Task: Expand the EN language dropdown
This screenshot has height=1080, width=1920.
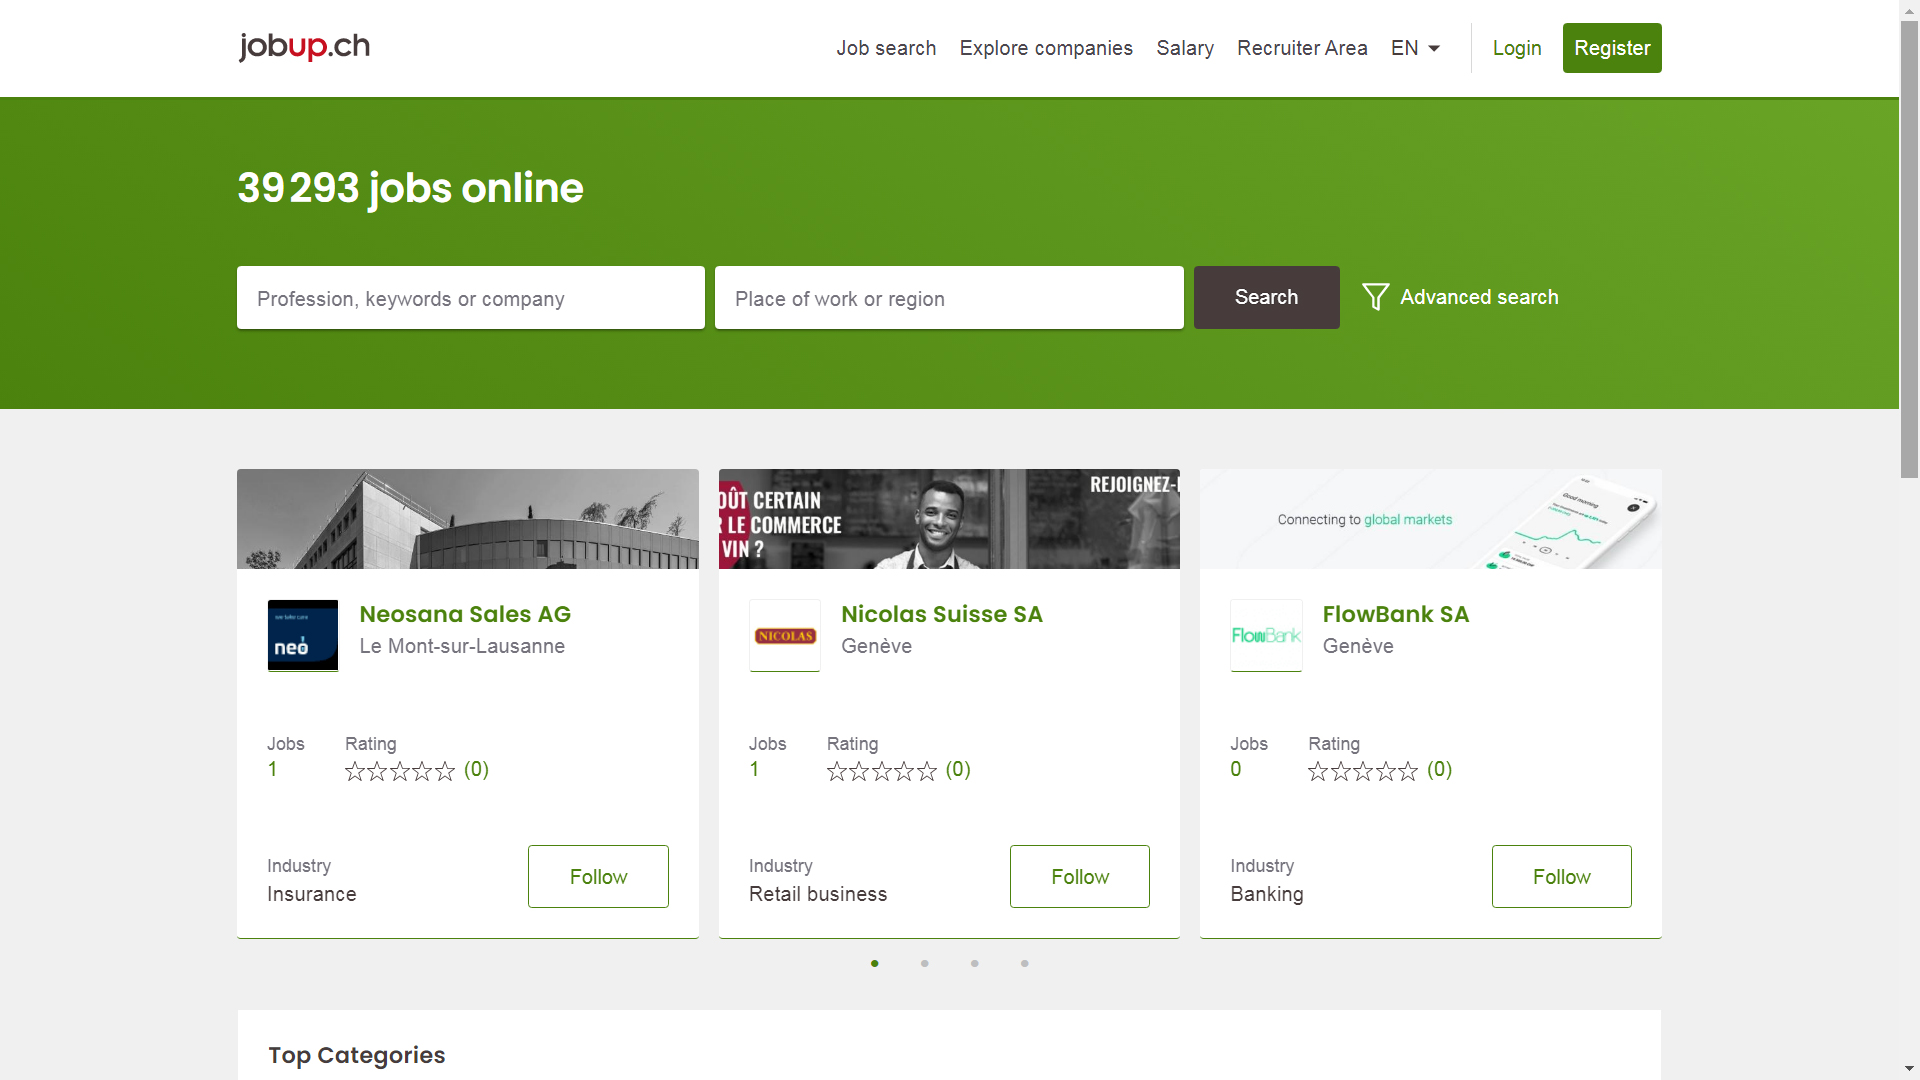Action: coord(1415,48)
